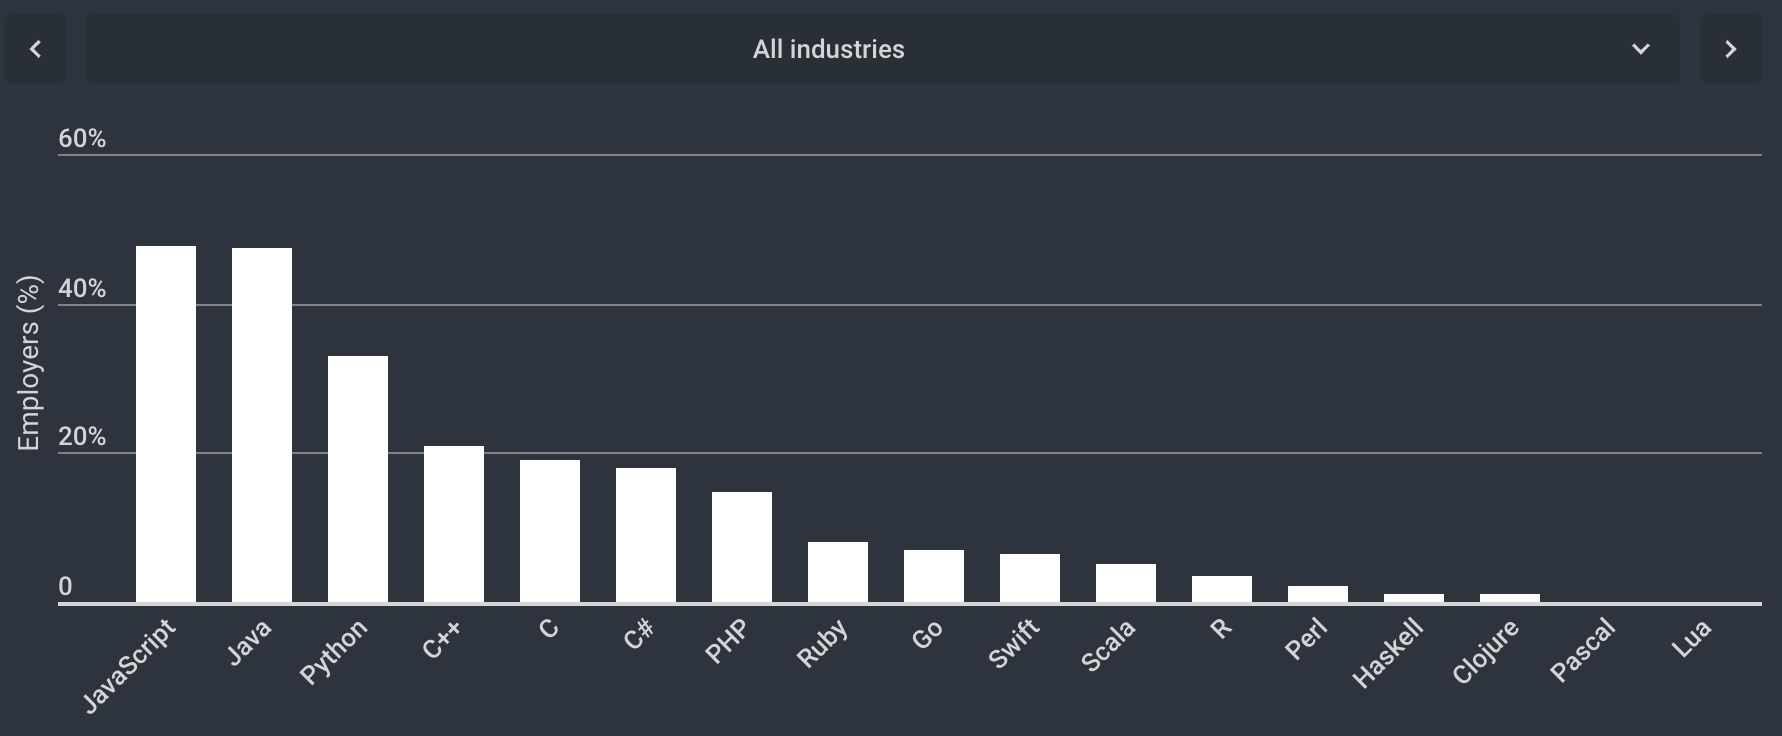Click the R language bar
The width and height of the screenshot is (1782, 736).
pyautogui.click(x=1222, y=589)
